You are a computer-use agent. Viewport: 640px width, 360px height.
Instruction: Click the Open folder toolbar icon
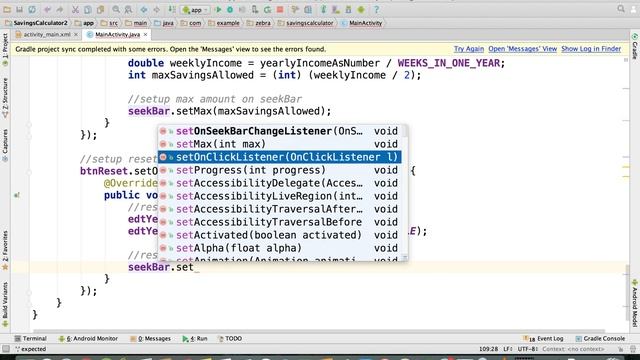click(7, 9)
